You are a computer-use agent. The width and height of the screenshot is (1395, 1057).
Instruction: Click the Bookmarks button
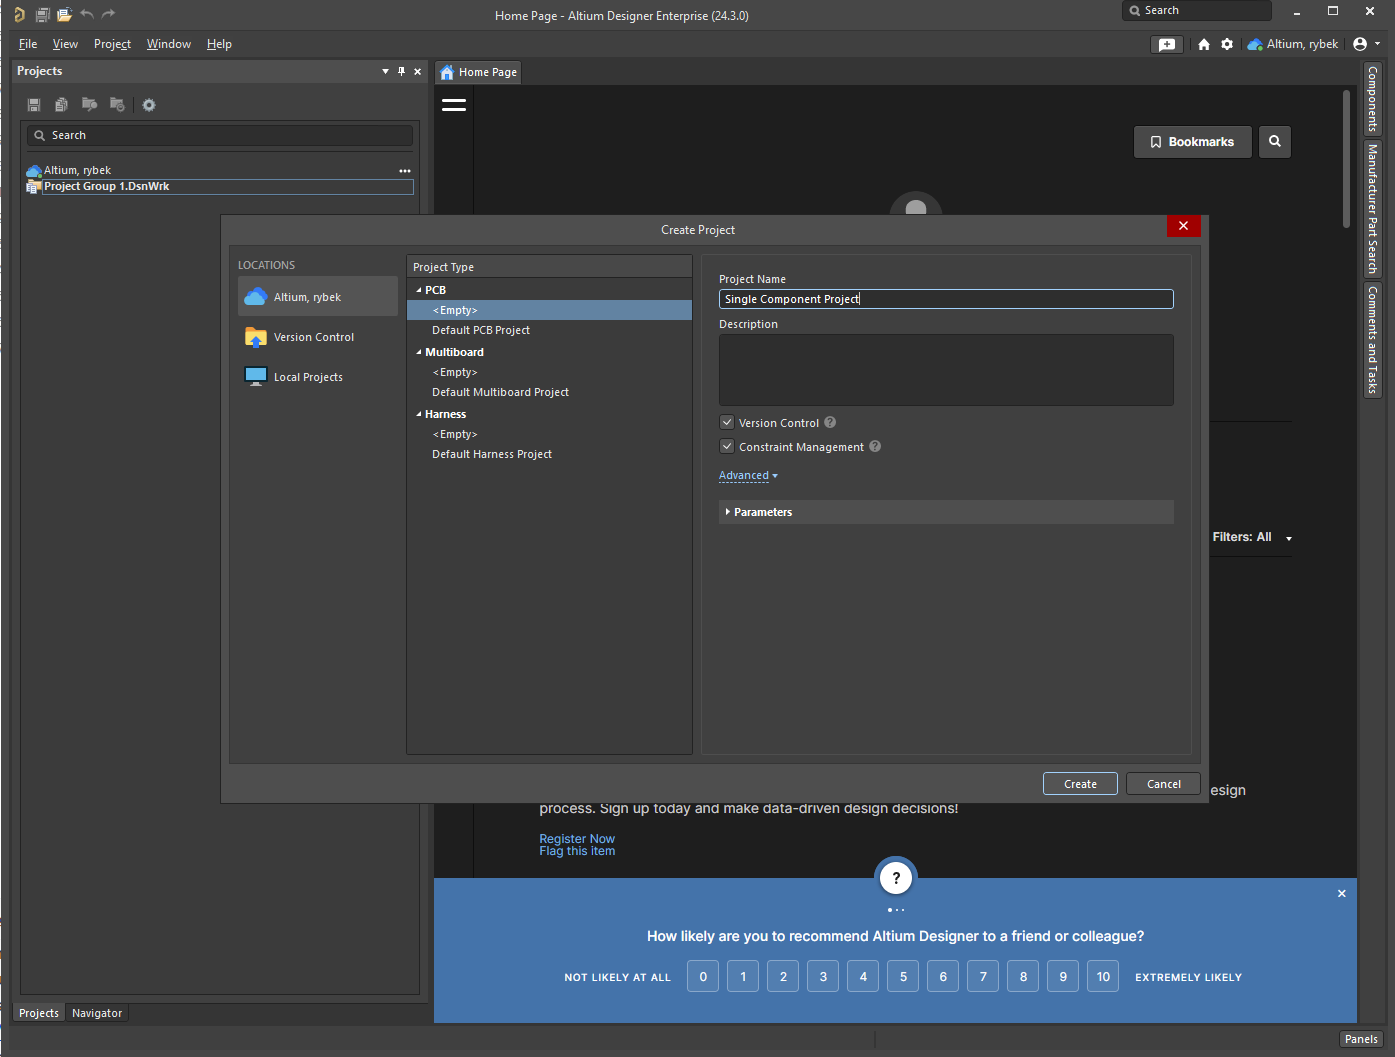pos(1192,142)
